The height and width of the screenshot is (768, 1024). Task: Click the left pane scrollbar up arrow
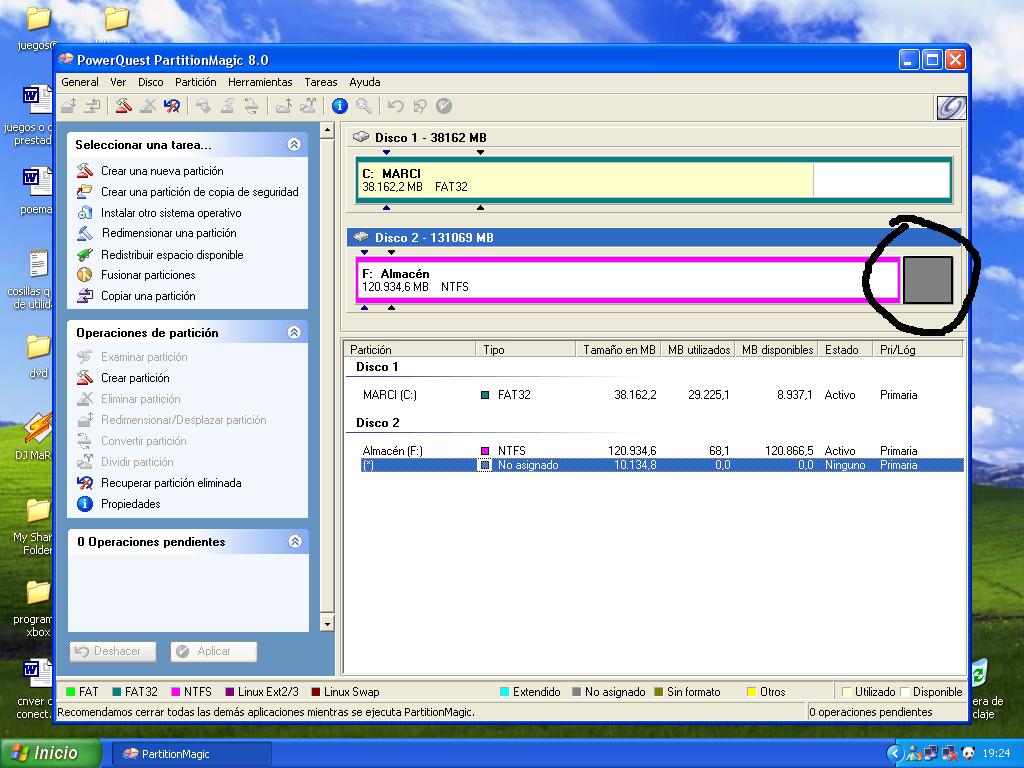[327, 130]
